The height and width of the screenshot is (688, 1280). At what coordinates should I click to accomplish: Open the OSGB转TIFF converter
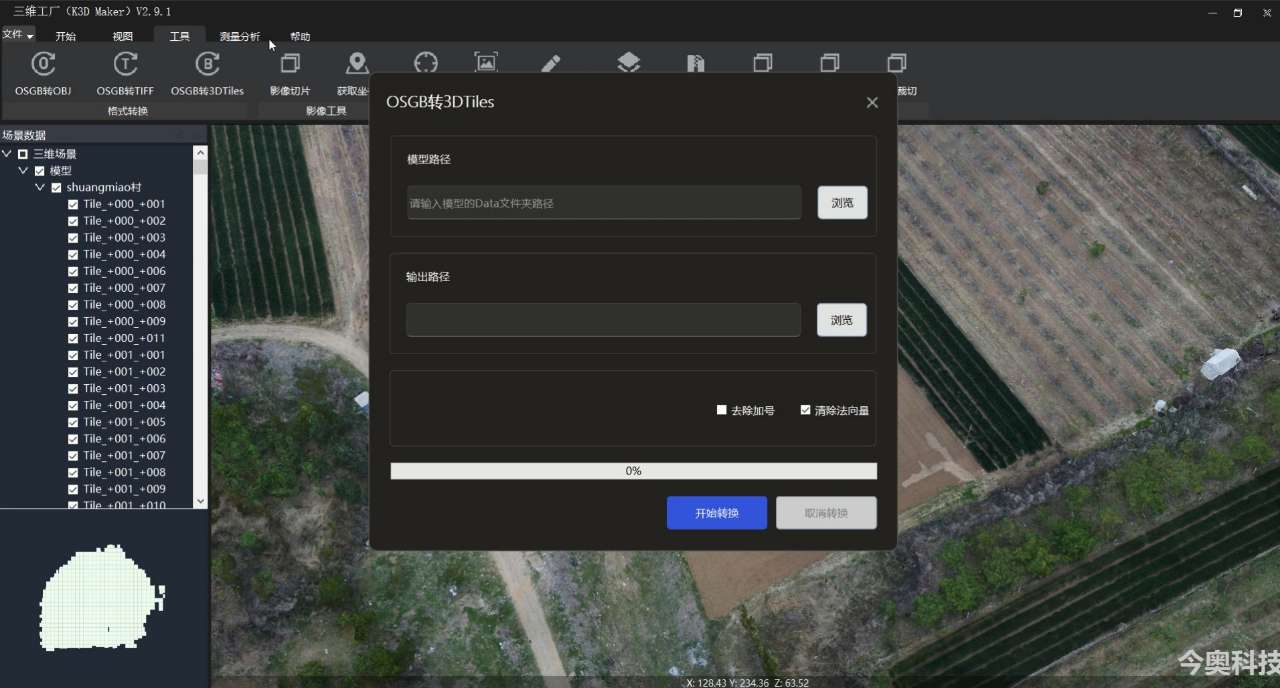[x=124, y=72]
